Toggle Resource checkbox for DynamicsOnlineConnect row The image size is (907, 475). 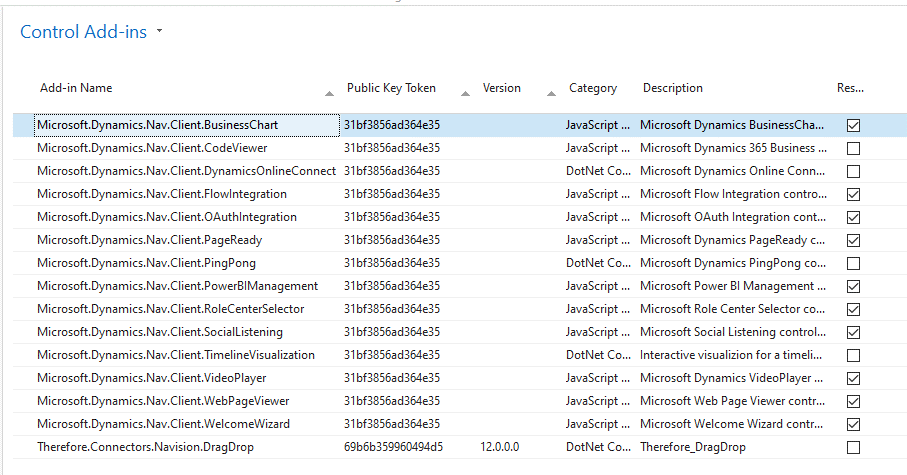point(853,172)
